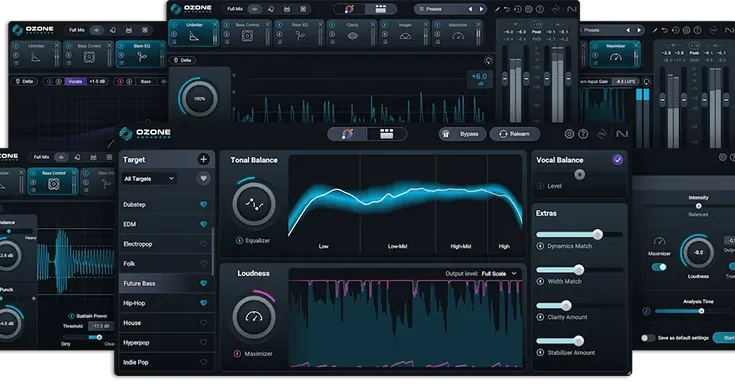Click Delta button in top-center window
This screenshot has width=735, height=384.
tap(183, 60)
